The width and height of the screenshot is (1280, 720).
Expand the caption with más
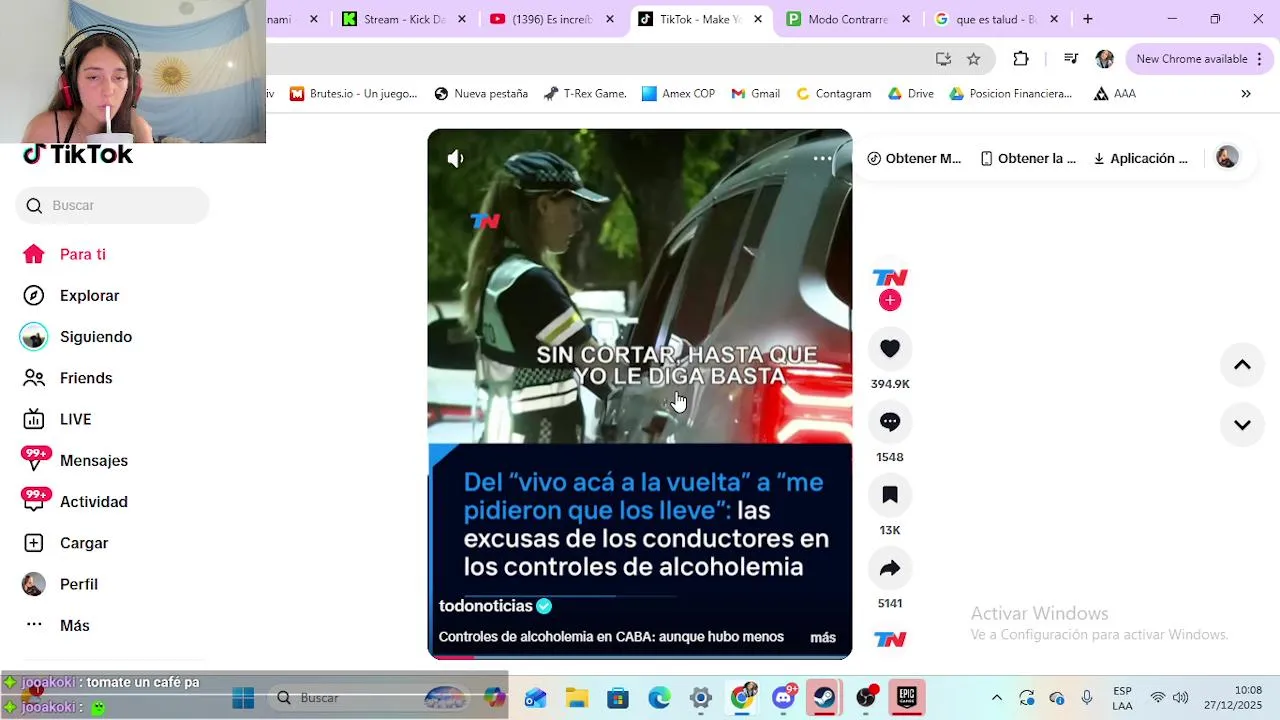click(823, 637)
